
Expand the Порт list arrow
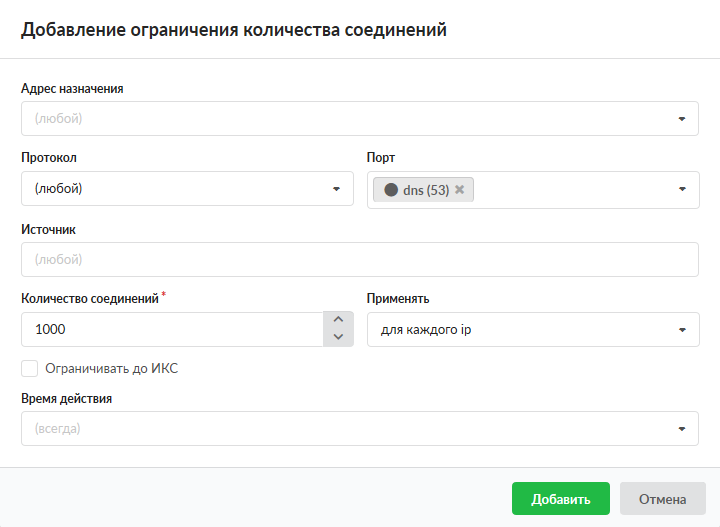pos(682,189)
